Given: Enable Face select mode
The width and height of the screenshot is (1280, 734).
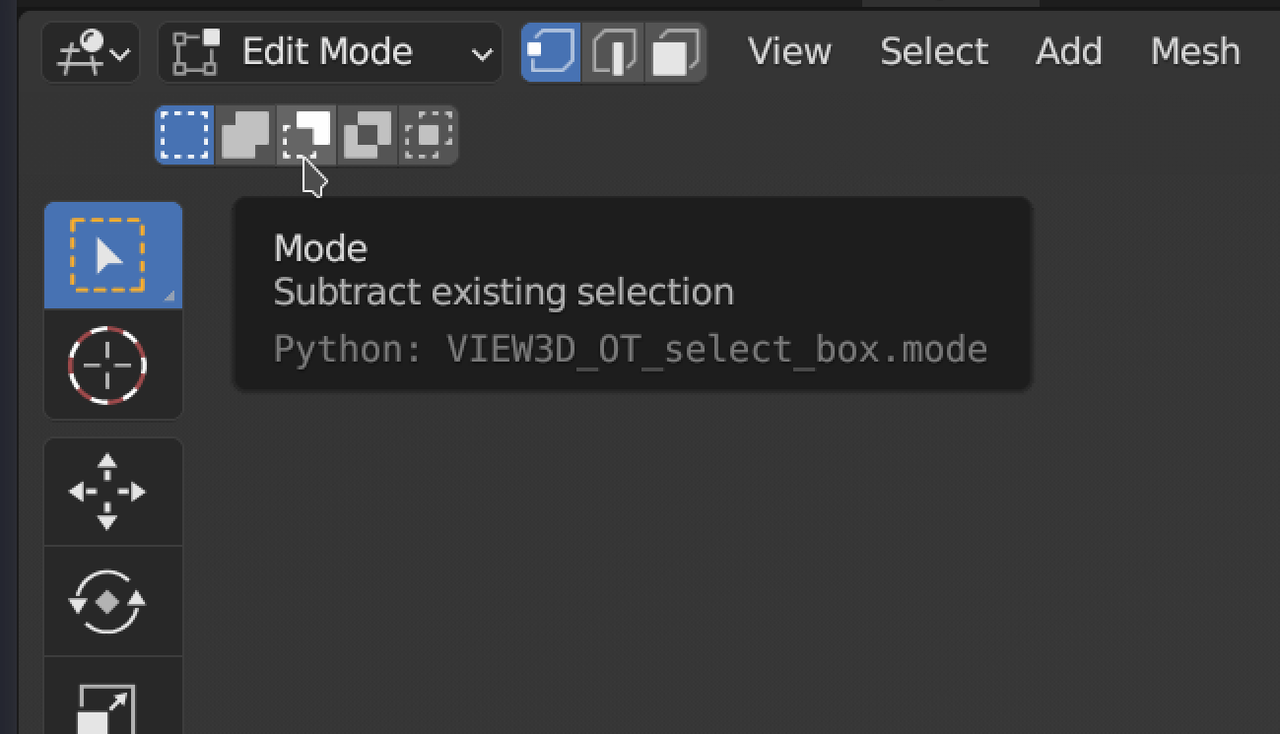Looking at the screenshot, I should click(x=676, y=51).
